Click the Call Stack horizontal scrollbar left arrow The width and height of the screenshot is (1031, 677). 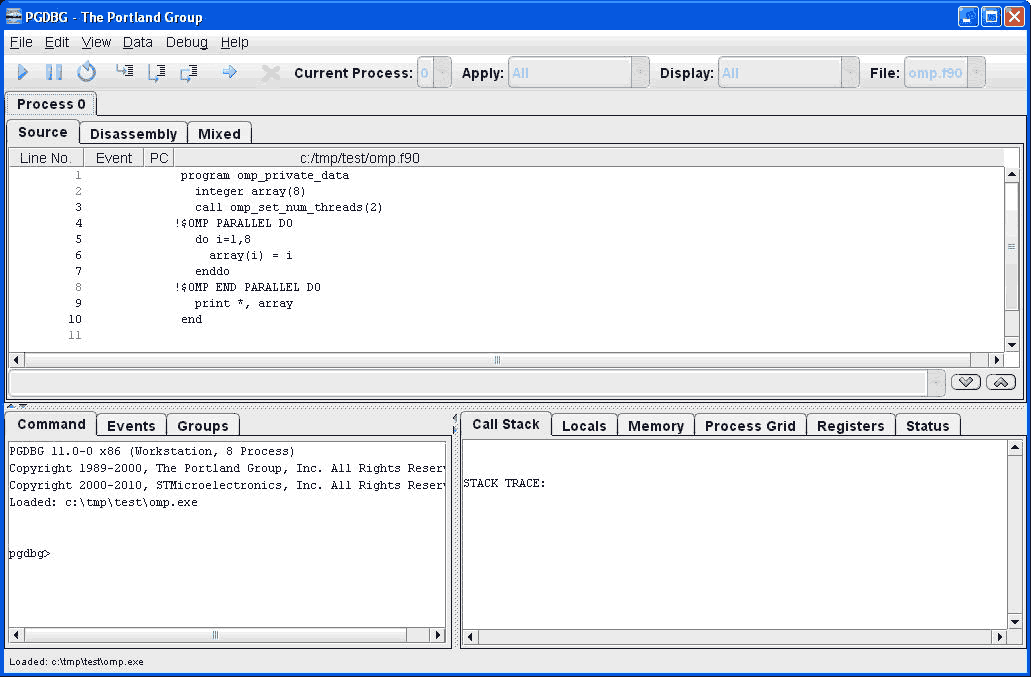pyautogui.click(x=470, y=636)
